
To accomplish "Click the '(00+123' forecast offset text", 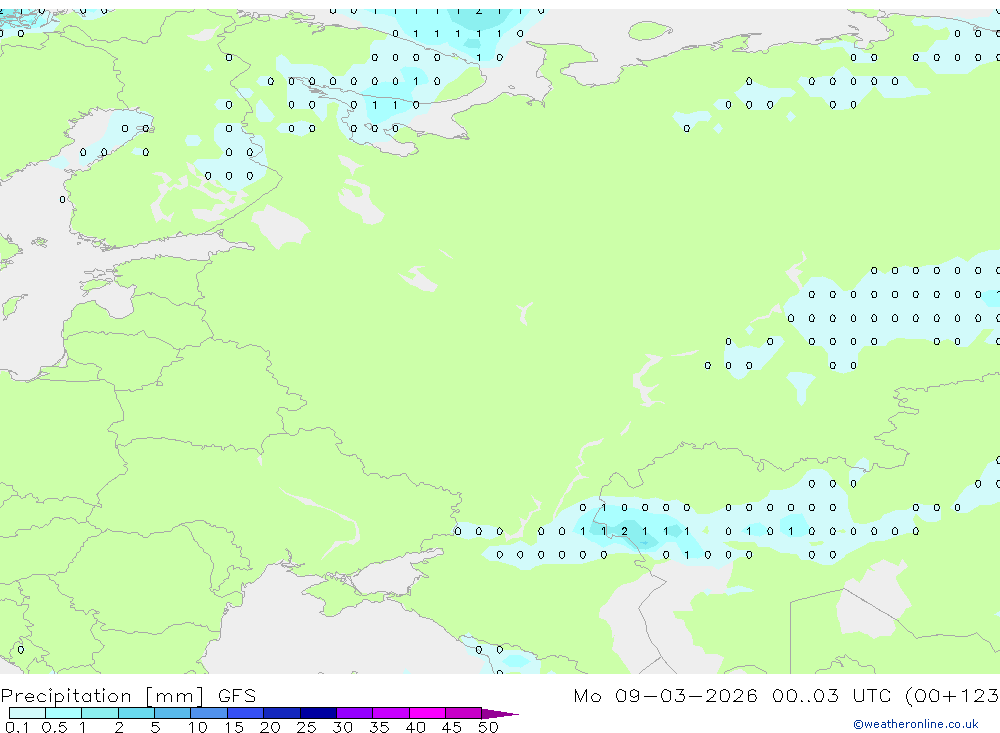I will click(x=952, y=696).
